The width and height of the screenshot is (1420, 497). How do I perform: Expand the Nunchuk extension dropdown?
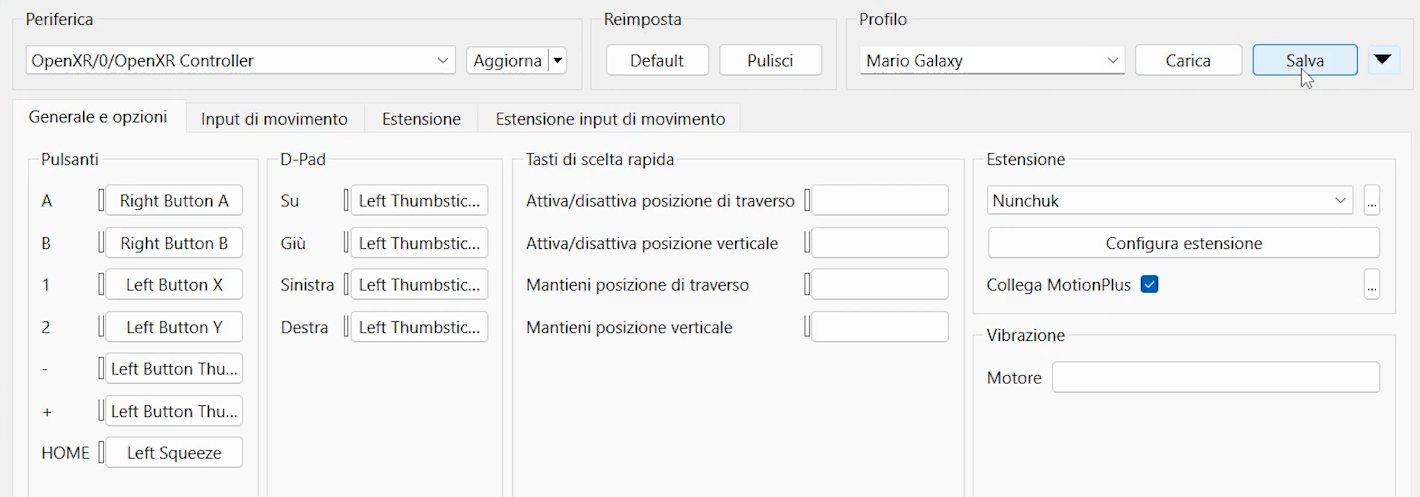coord(1170,201)
